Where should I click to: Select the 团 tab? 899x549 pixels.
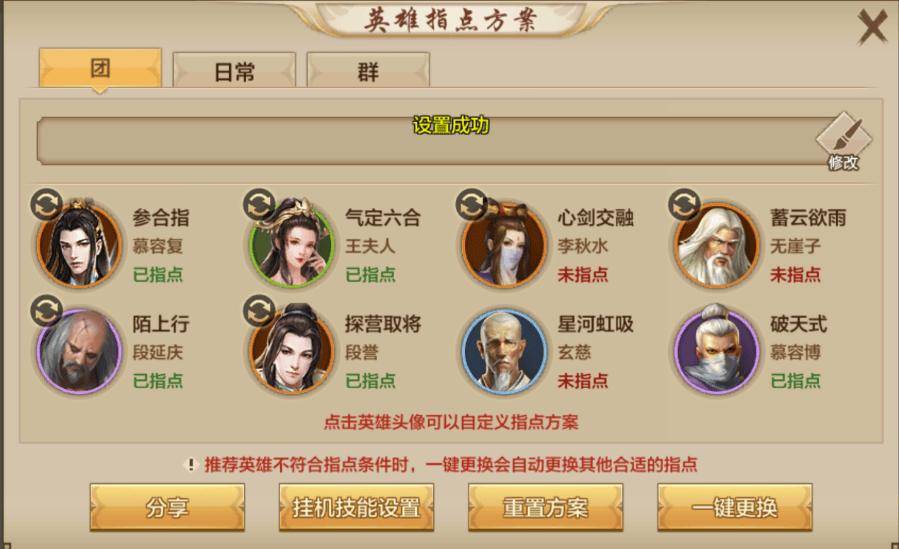[x=100, y=69]
